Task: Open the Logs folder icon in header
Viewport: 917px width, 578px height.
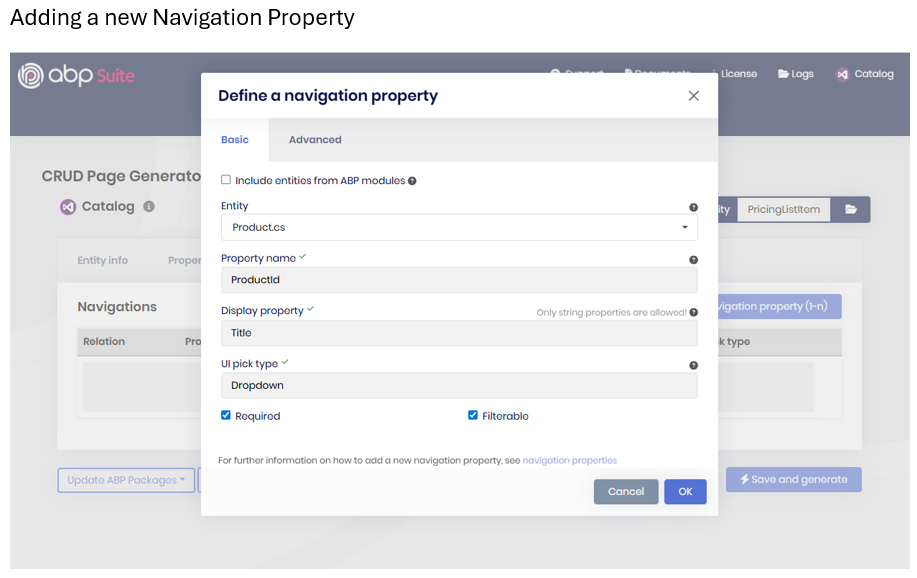Action: coord(785,74)
